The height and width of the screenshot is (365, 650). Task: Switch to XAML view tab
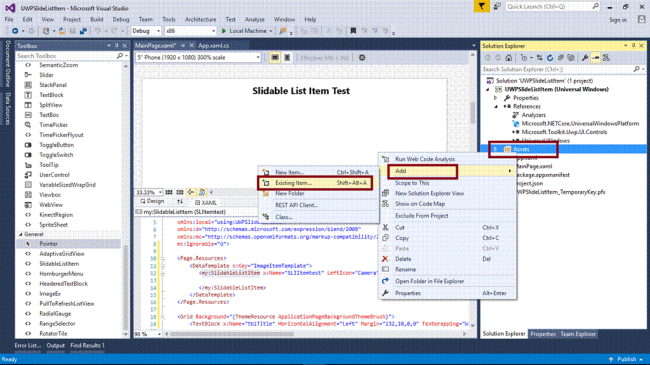point(206,202)
